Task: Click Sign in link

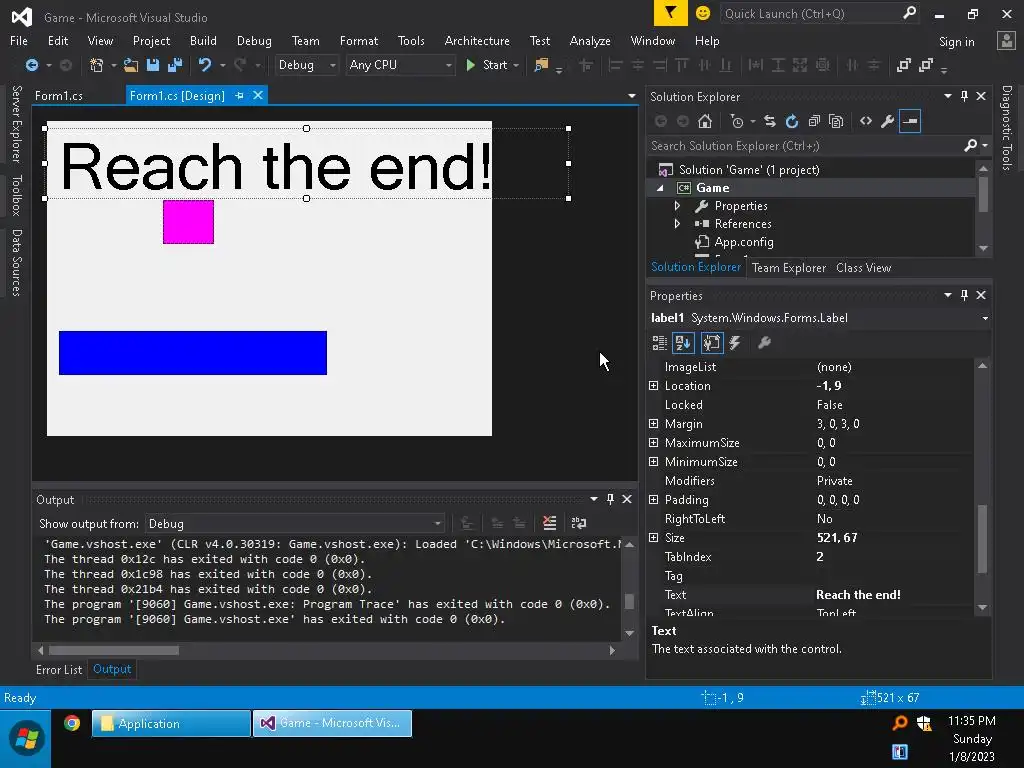Action: pos(956,42)
